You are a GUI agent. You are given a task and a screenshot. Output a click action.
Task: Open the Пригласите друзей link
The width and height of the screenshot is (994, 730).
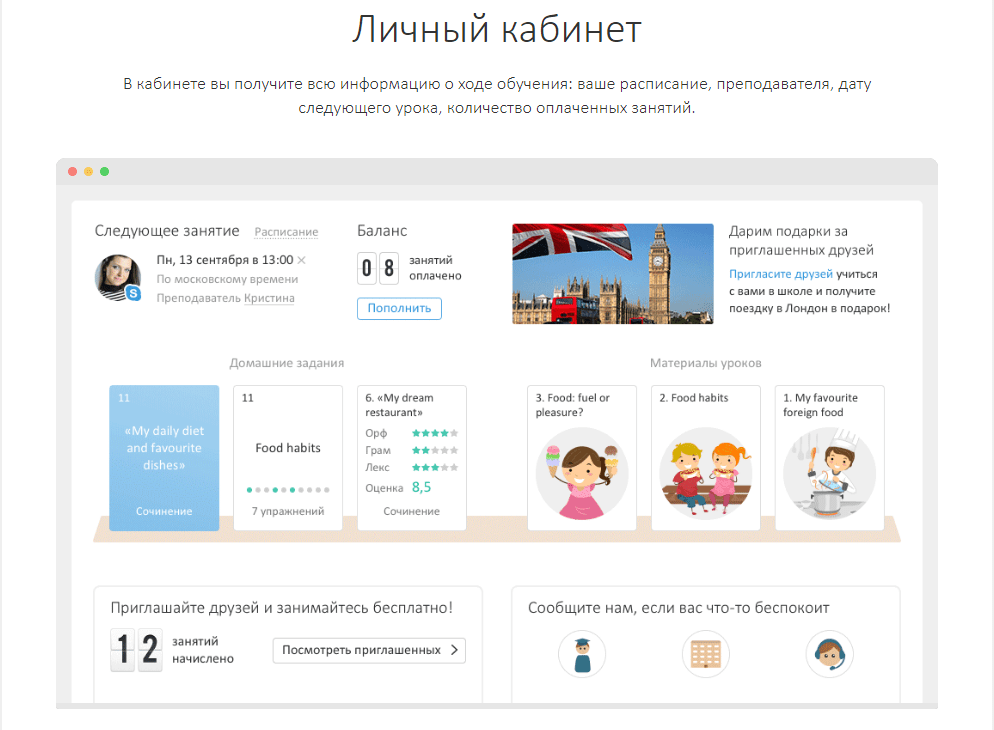[x=767, y=274]
